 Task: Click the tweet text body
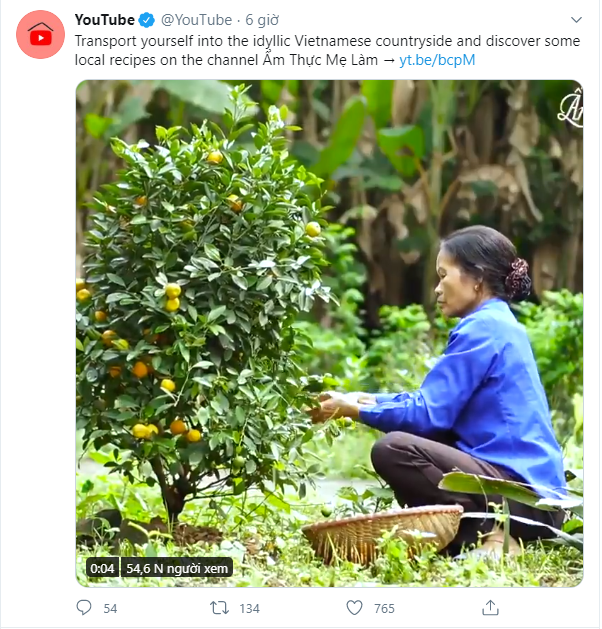tap(327, 51)
